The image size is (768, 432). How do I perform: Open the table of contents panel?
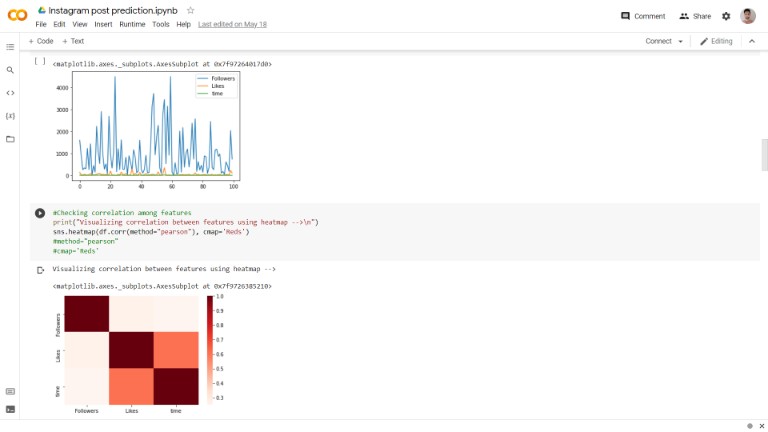[10, 47]
